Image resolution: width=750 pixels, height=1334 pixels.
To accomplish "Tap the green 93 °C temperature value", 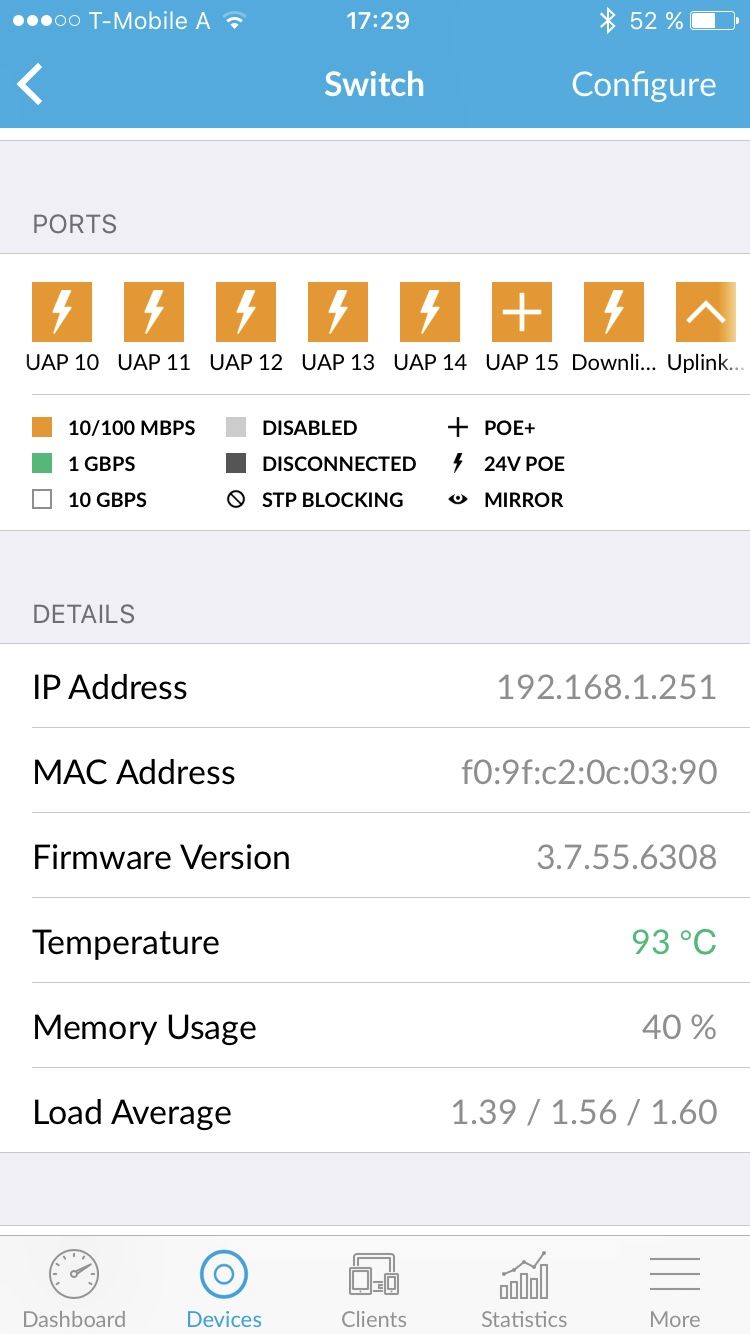I will pos(674,942).
